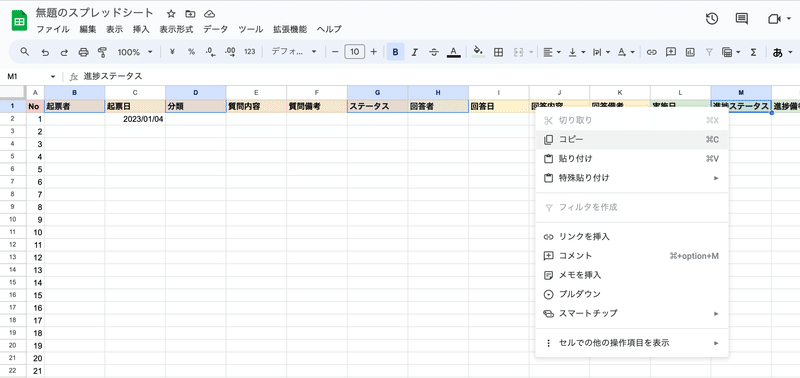Open the 表示形式 menu
This screenshot has width=800, height=378.
pyautogui.click(x=176, y=29)
